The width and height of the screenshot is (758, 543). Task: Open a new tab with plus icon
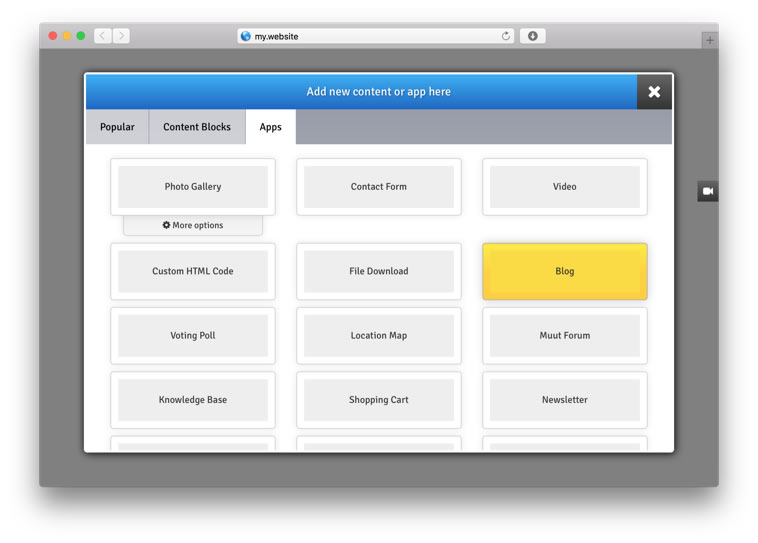[710, 40]
